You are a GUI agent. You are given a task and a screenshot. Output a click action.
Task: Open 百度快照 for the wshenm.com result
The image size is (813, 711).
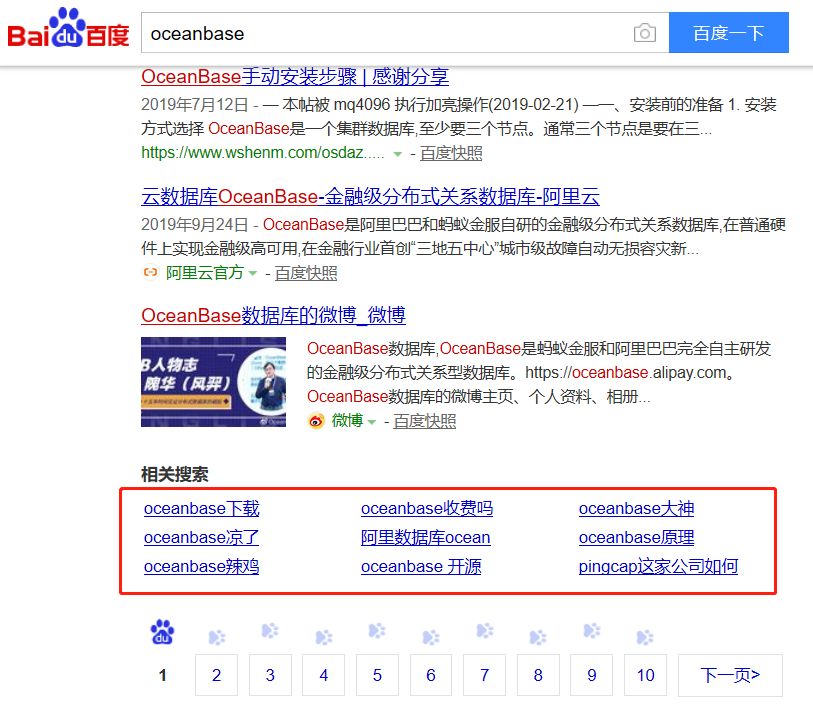(451, 153)
